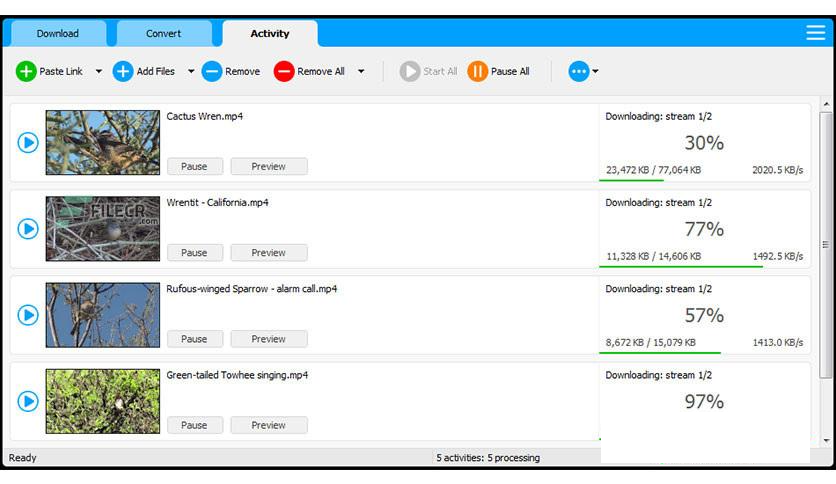This screenshot has height=484, width=836.
Task: Pause the Green-tailed Towhee singing download
Action: 195,425
